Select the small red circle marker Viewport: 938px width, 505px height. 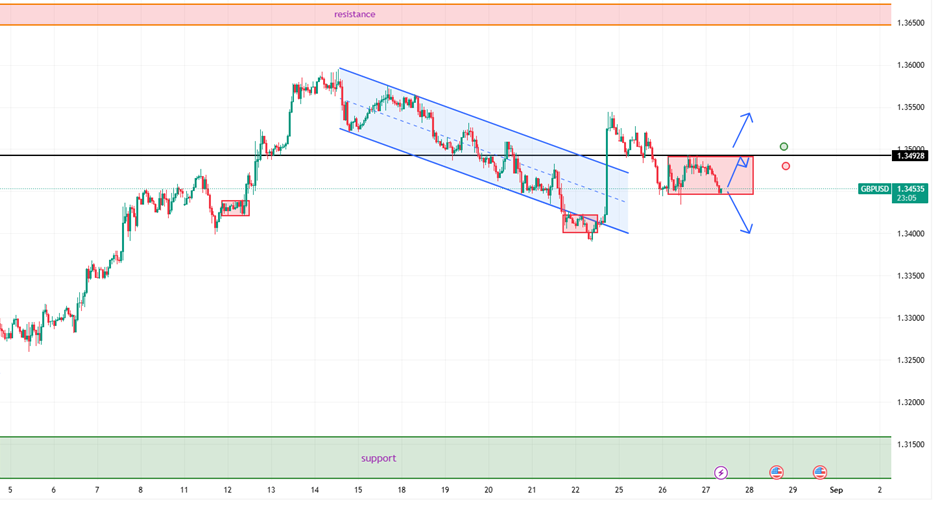(785, 166)
